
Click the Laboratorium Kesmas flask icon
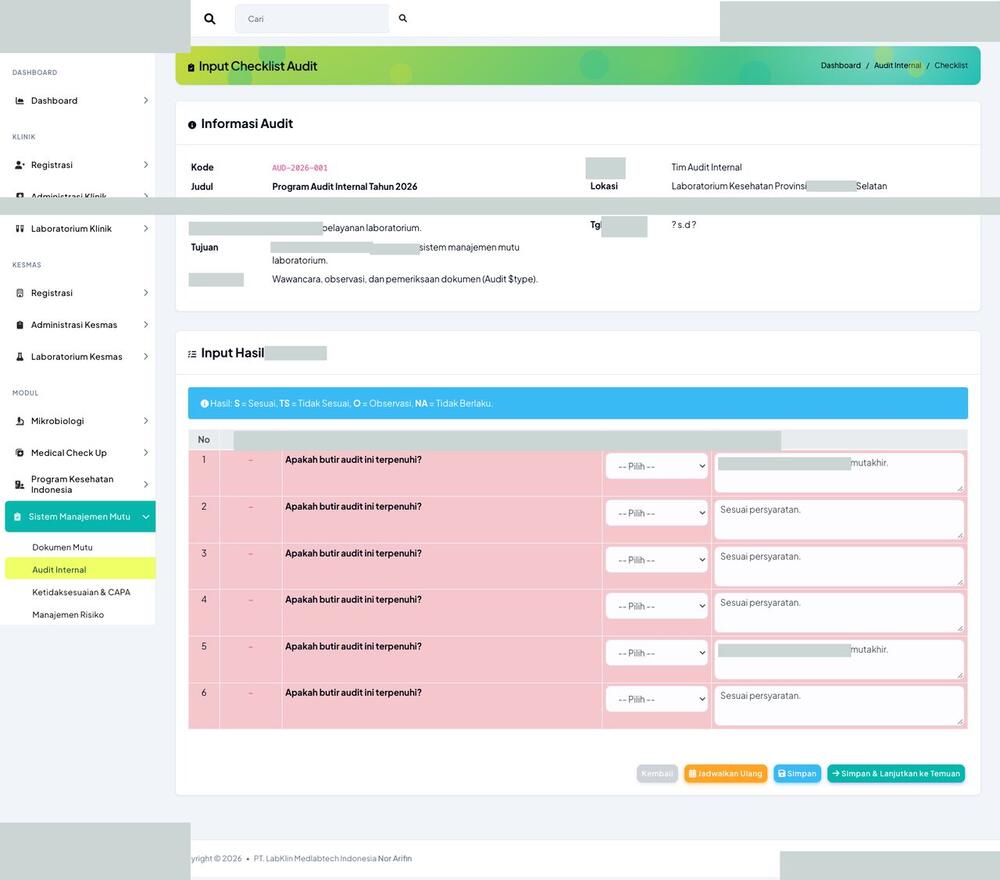pos(20,357)
